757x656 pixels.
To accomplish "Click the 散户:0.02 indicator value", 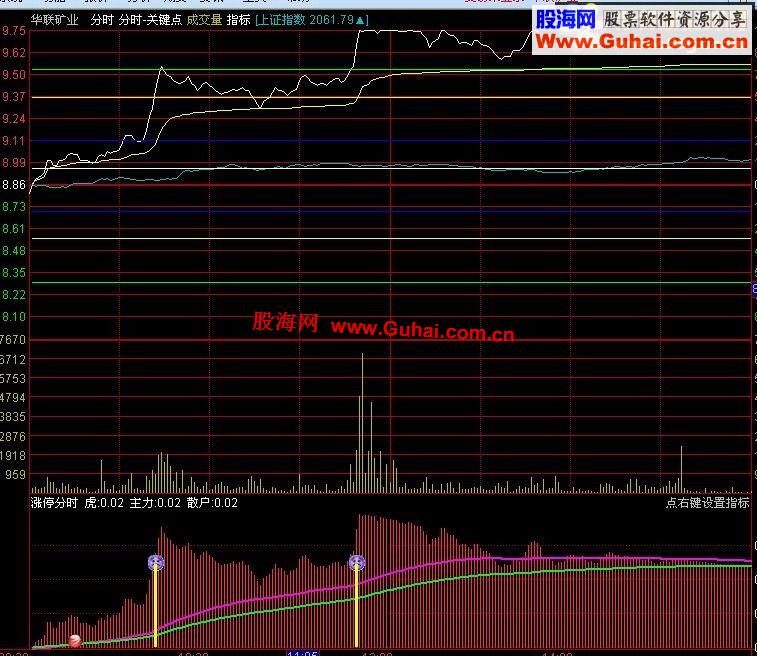I will click(212, 502).
